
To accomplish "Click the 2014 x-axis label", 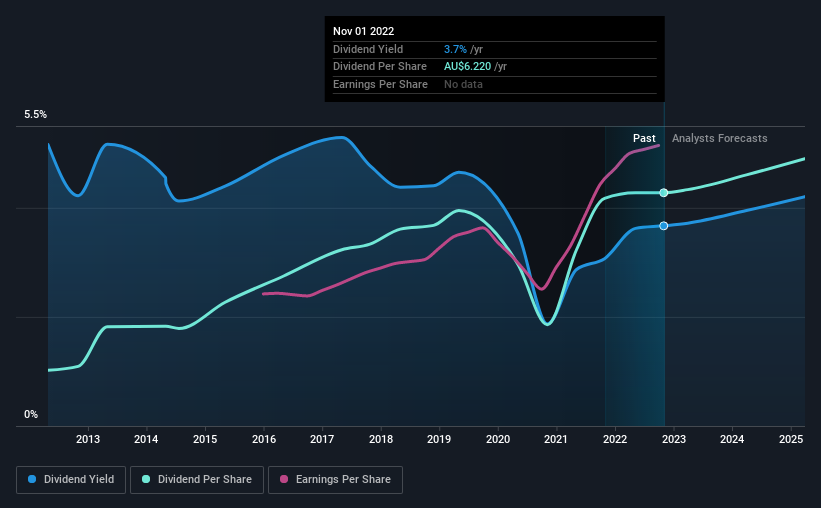I will [x=146, y=439].
